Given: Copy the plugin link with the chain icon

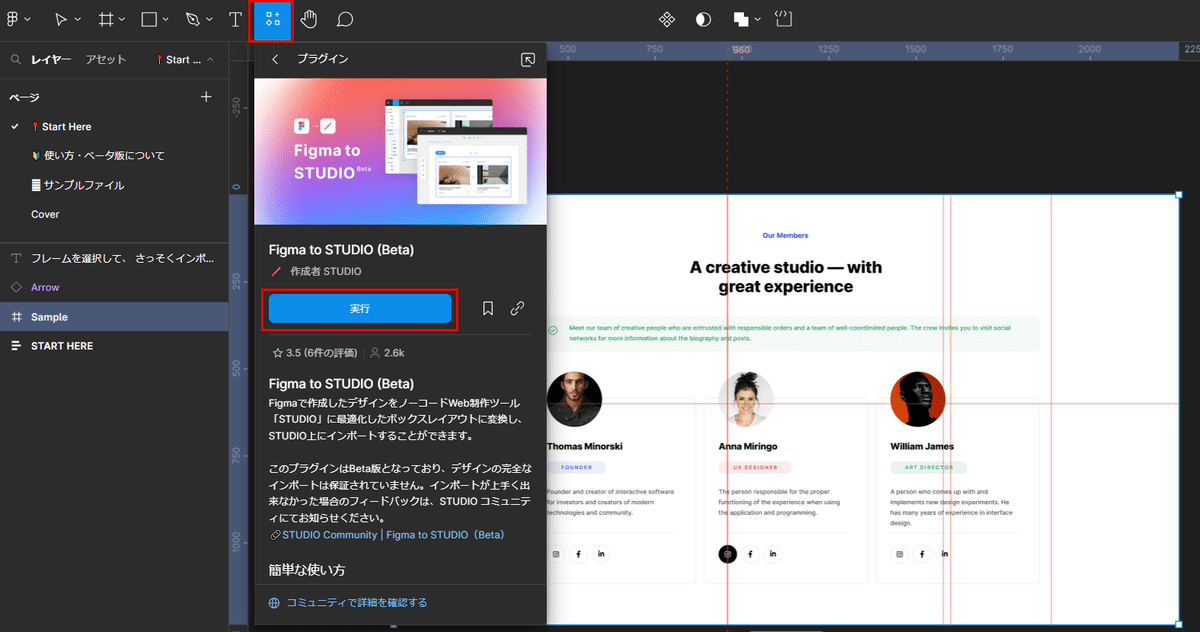Looking at the screenshot, I should click(517, 309).
